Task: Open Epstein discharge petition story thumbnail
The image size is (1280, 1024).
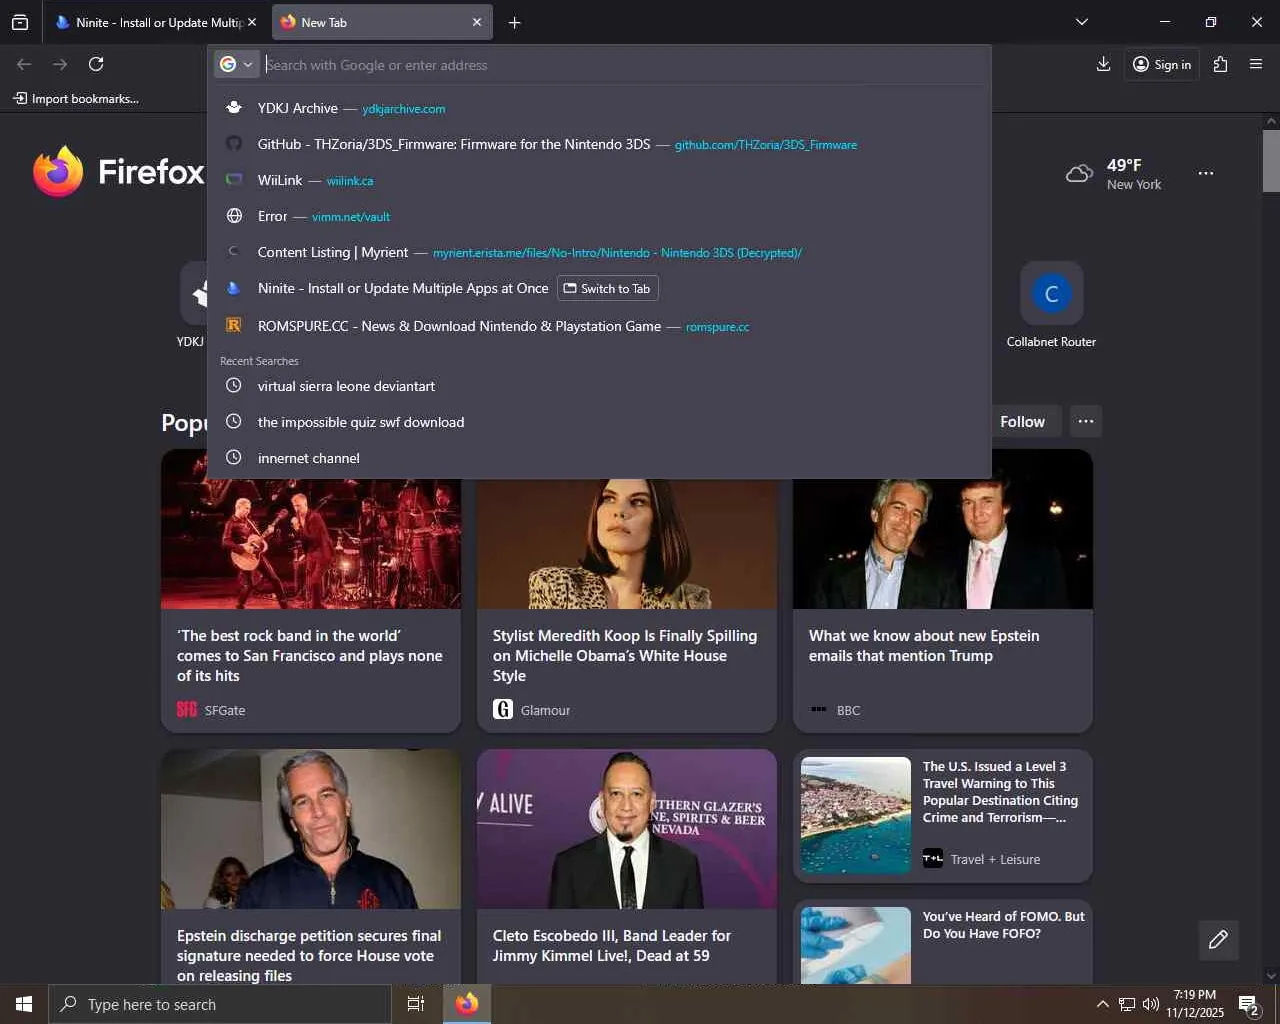Action: [311, 829]
